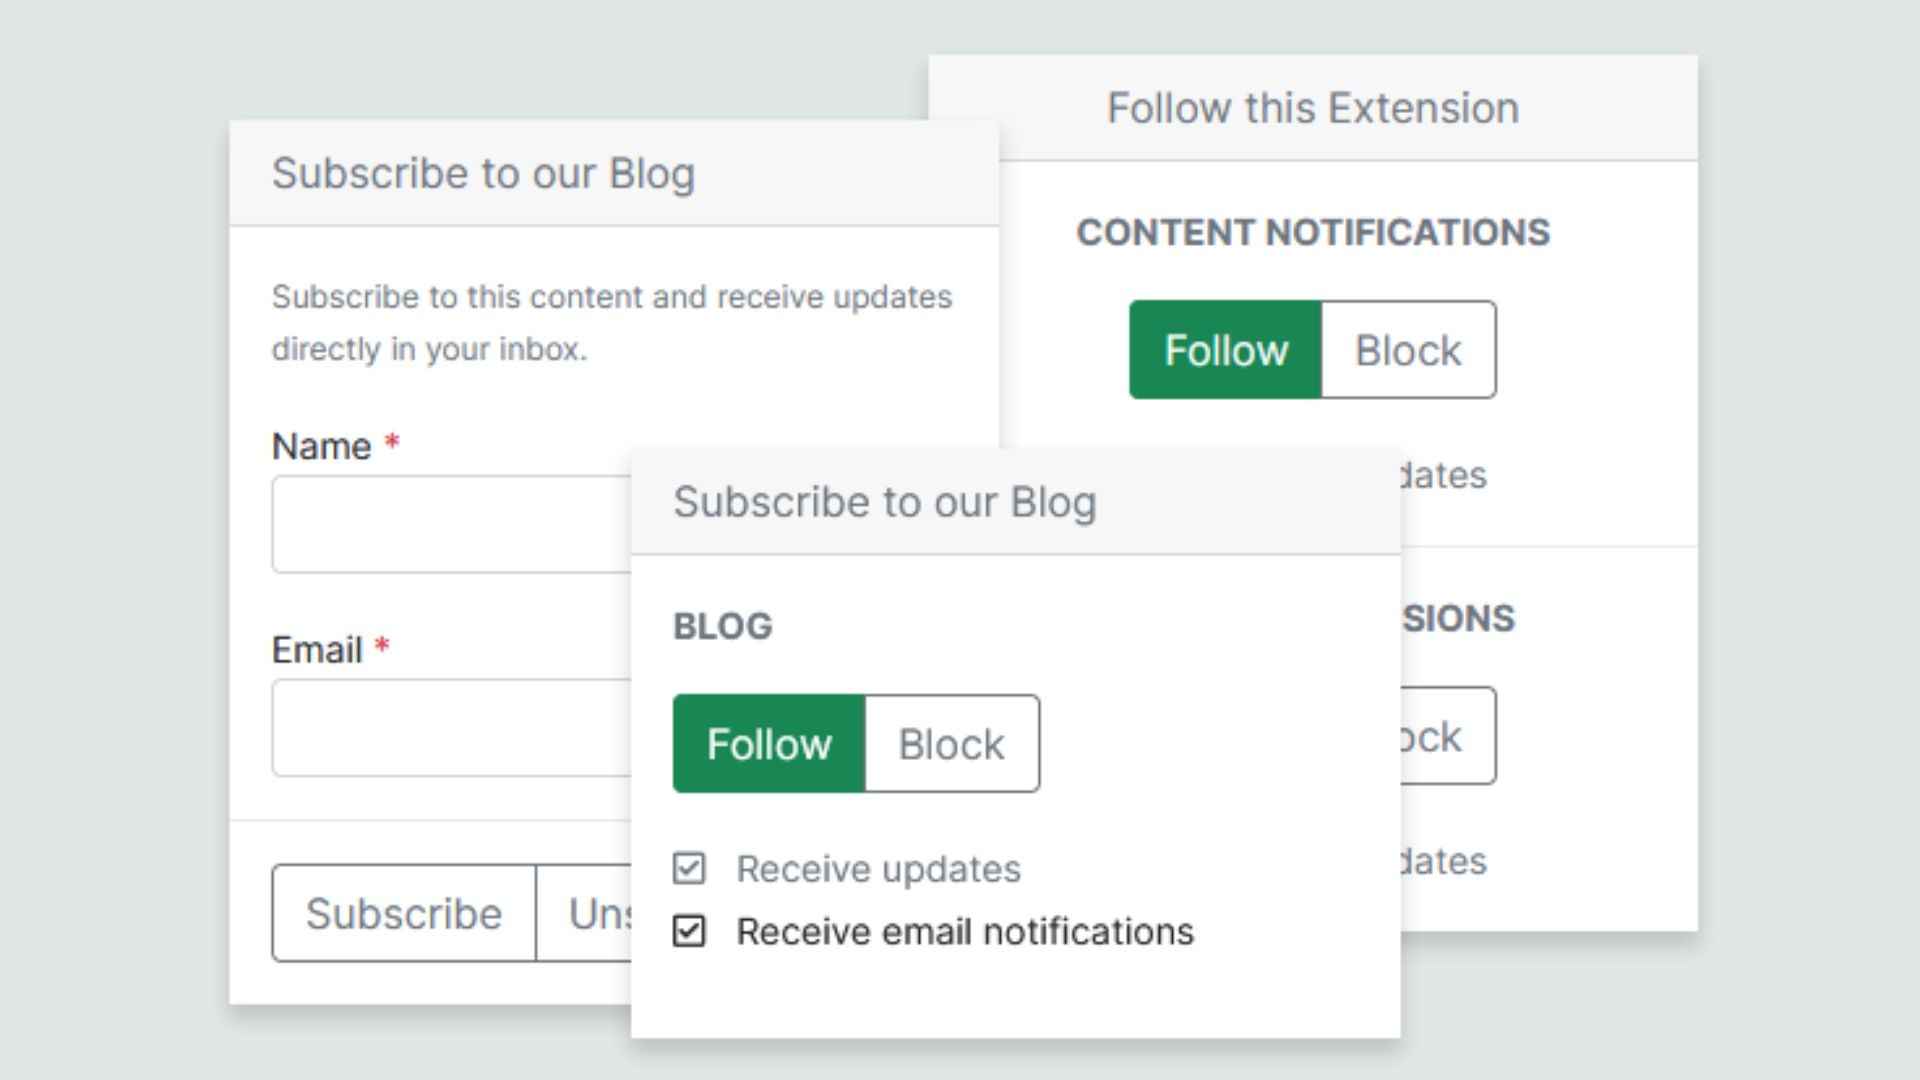The image size is (1920, 1080).
Task: Choose Block in the Blog section
Action: tap(952, 744)
